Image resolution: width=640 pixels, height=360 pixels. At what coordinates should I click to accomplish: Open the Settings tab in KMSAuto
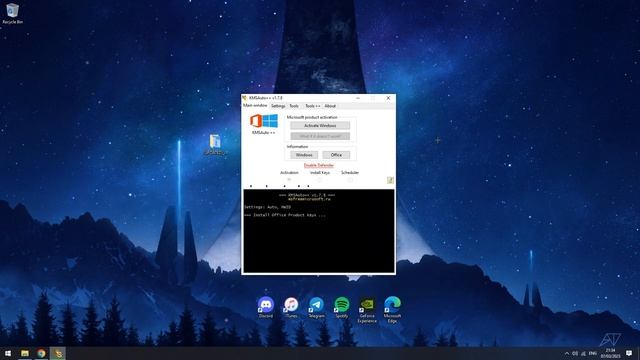pos(278,106)
